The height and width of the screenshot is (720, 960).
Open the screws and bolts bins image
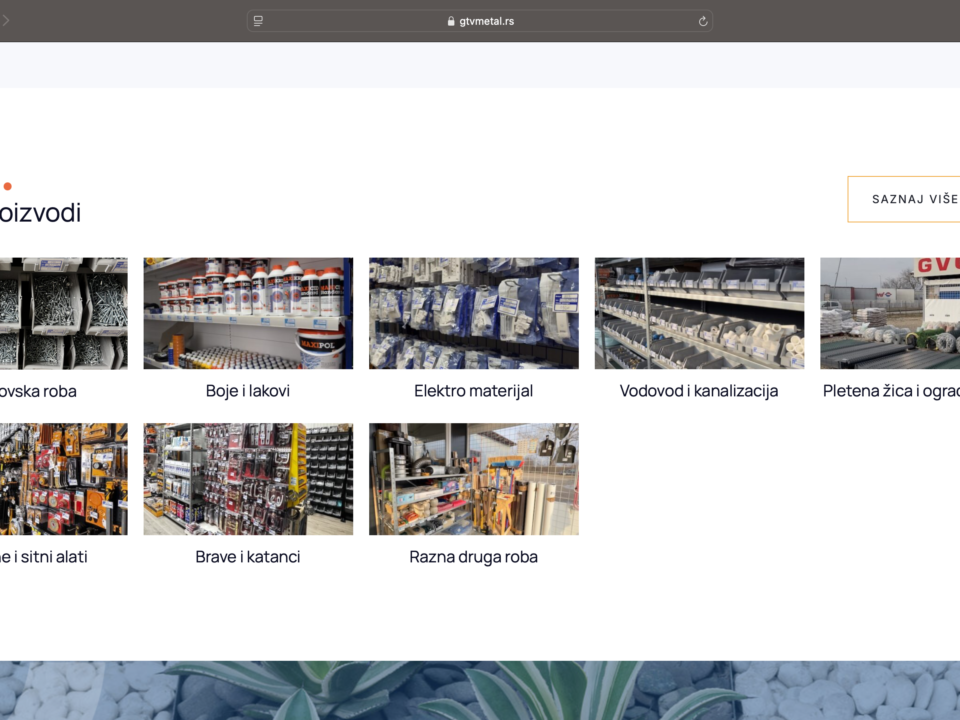coord(63,313)
